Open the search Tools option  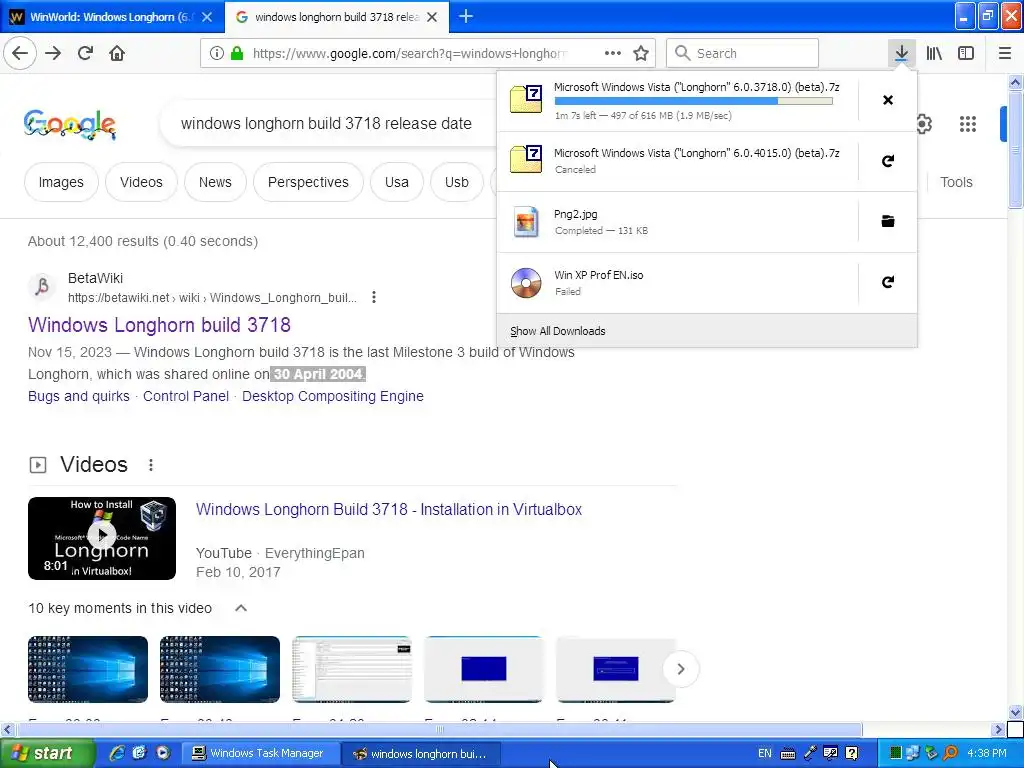956,182
